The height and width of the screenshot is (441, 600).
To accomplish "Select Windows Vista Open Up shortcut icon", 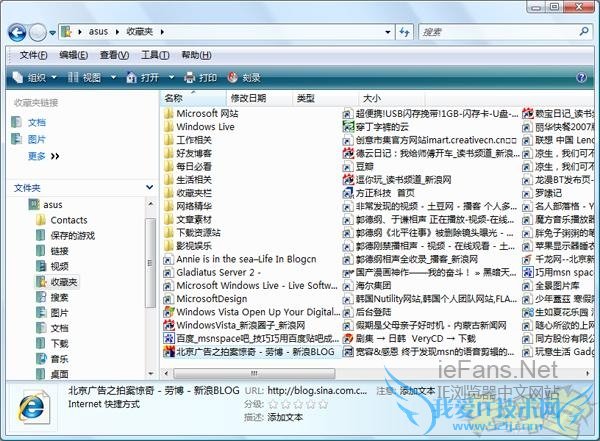I will tap(168, 312).
